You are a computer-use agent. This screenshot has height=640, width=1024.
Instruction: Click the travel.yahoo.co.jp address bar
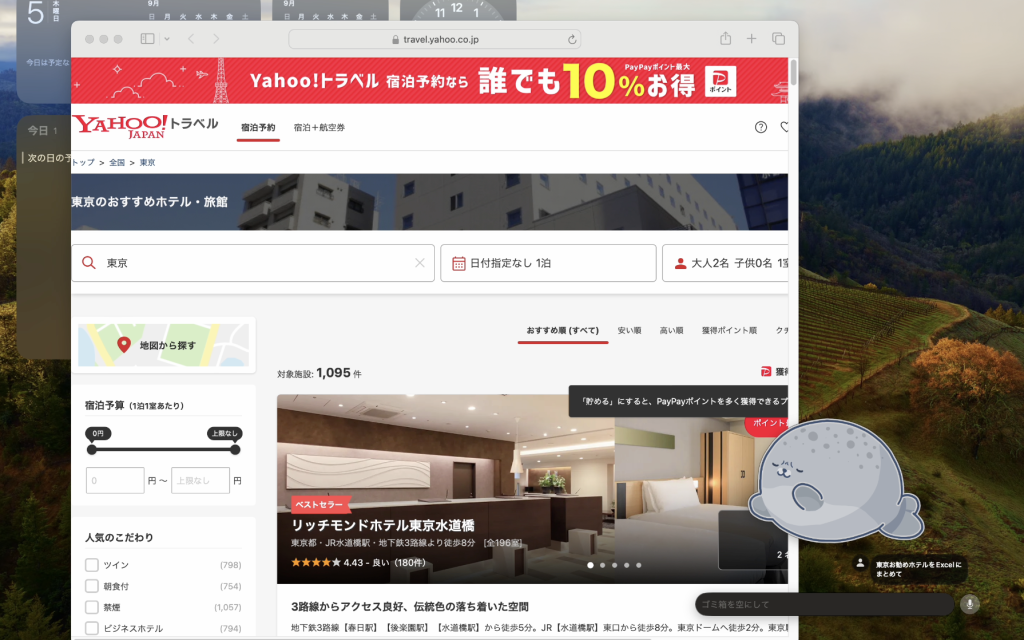click(x=435, y=39)
